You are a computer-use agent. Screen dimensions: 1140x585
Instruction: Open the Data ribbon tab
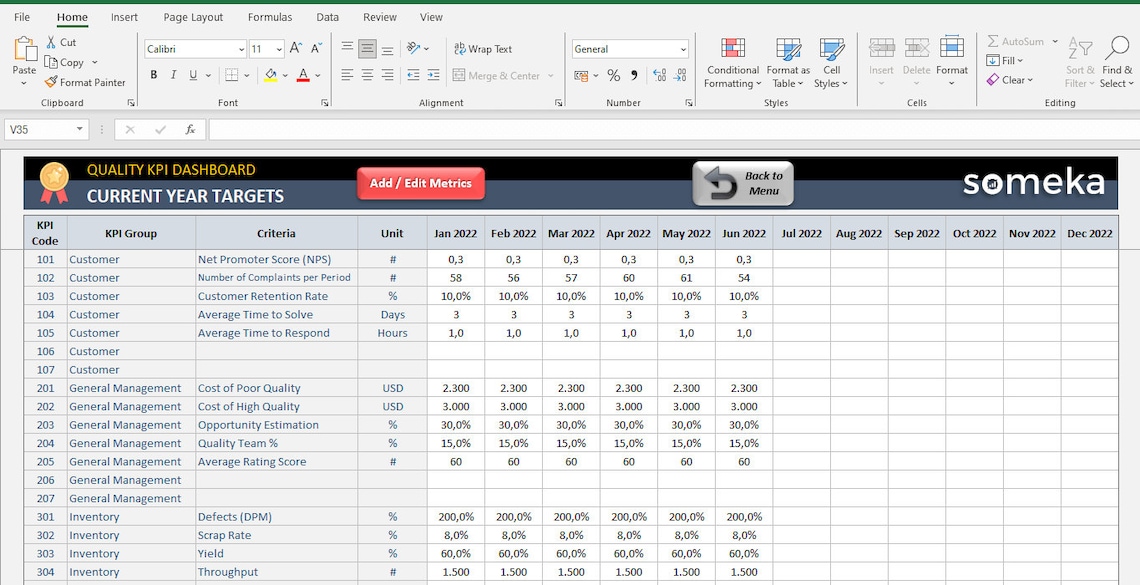click(327, 17)
